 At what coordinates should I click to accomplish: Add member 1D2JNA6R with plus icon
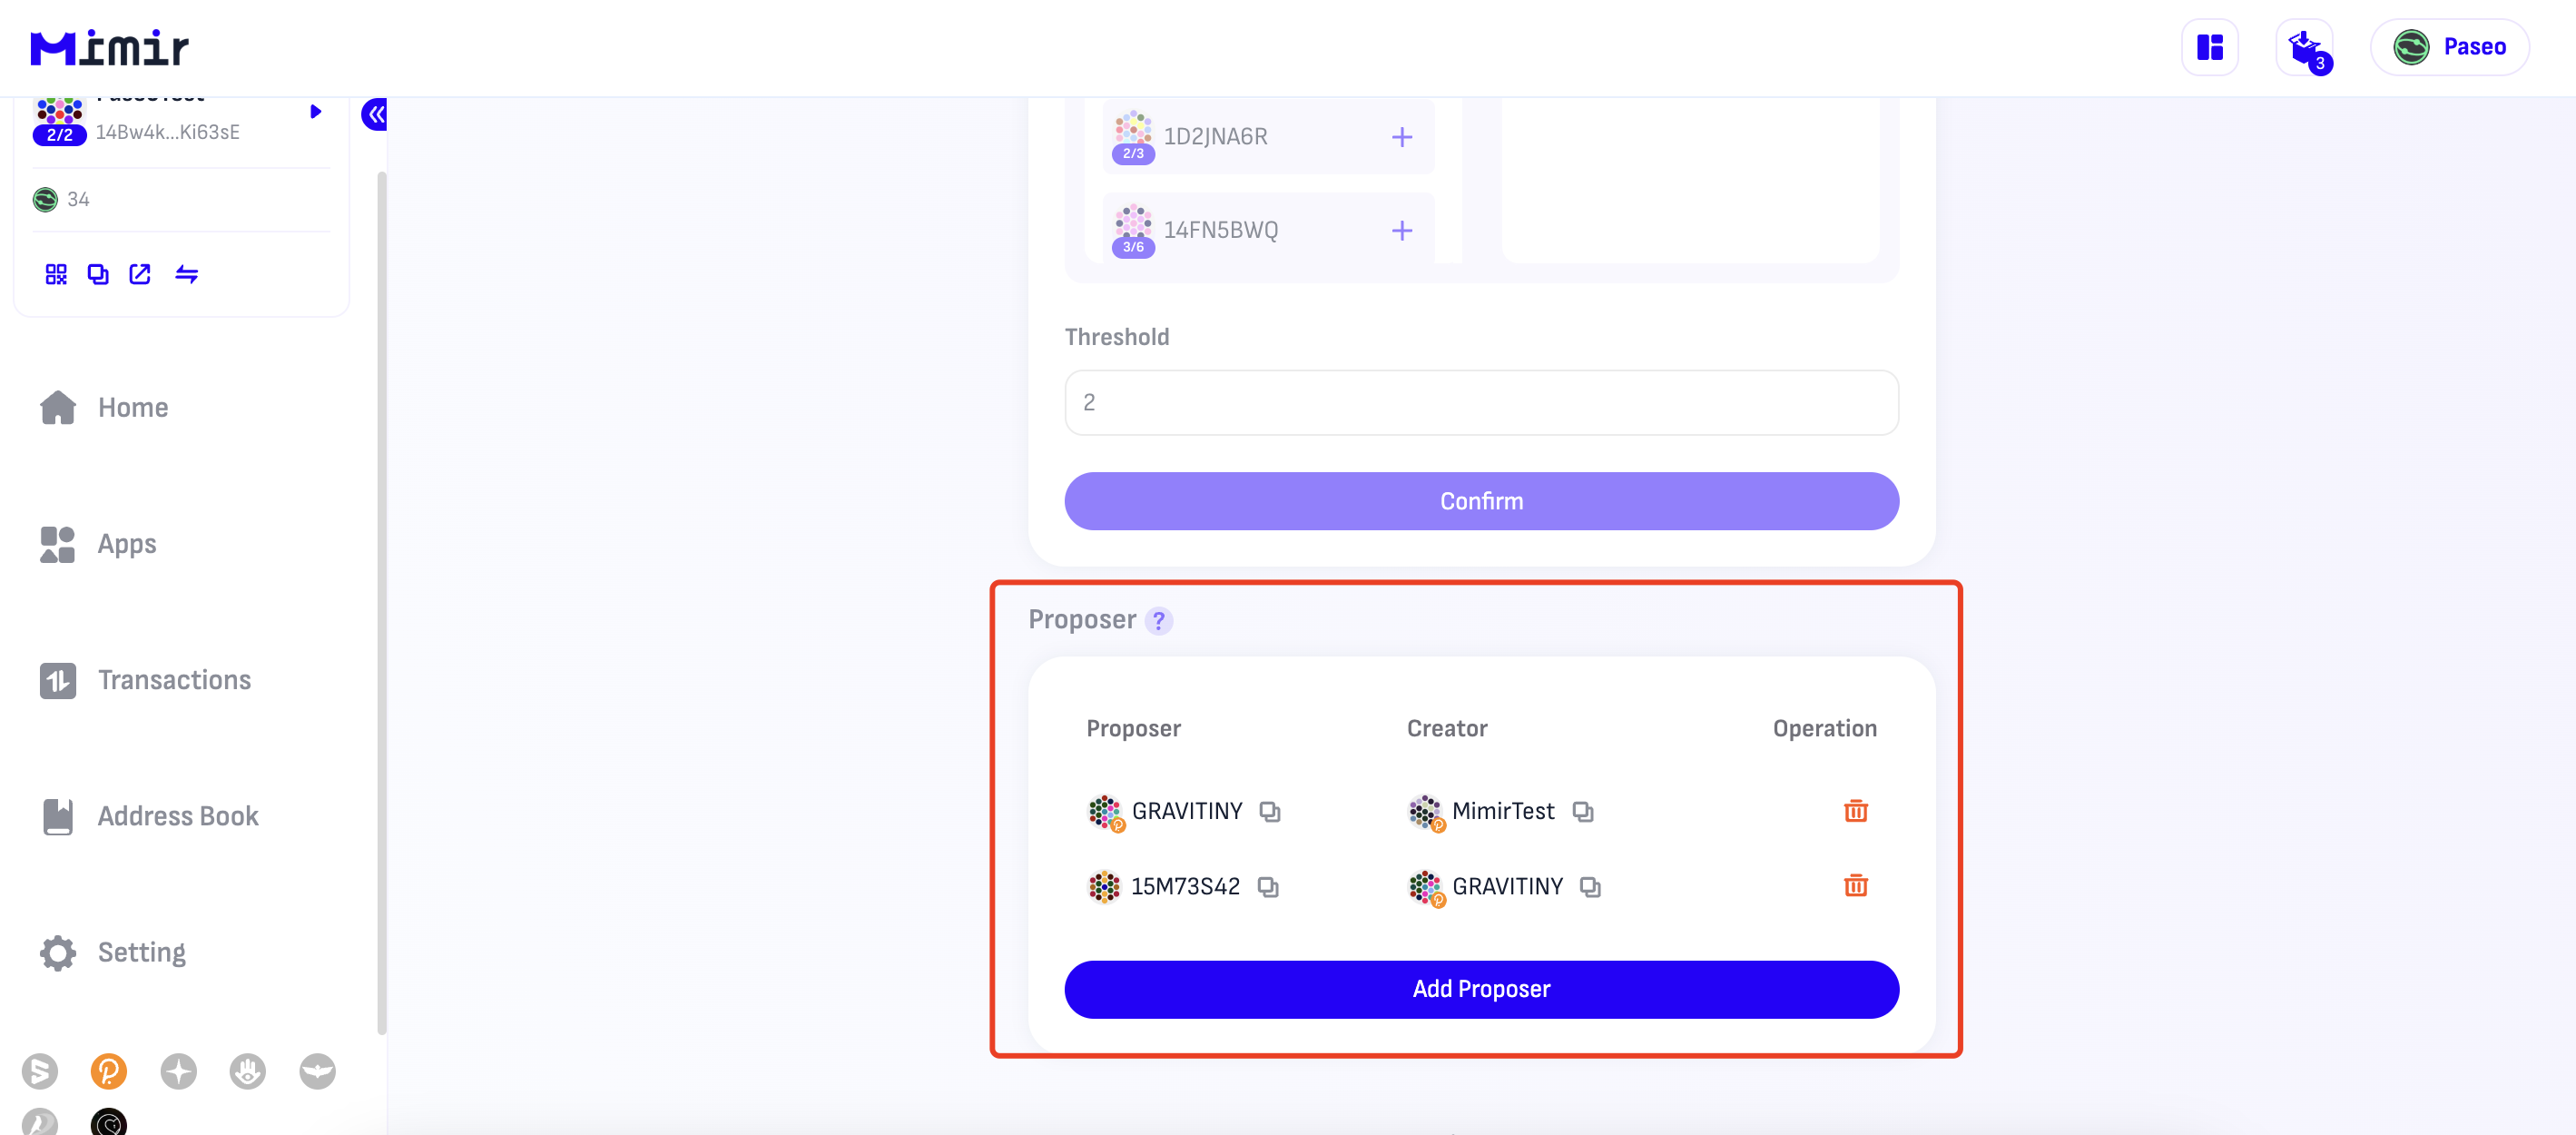click(x=1402, y=137)
